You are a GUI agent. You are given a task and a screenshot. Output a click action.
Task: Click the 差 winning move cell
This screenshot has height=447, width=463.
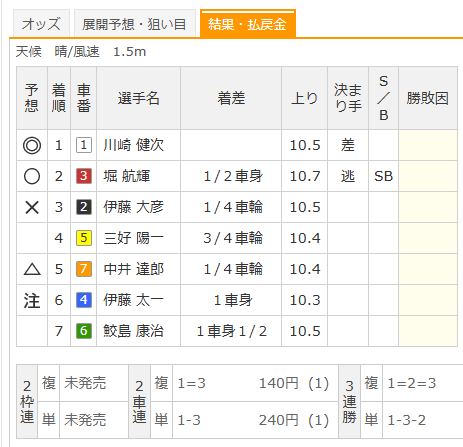(x=348, y=145)
